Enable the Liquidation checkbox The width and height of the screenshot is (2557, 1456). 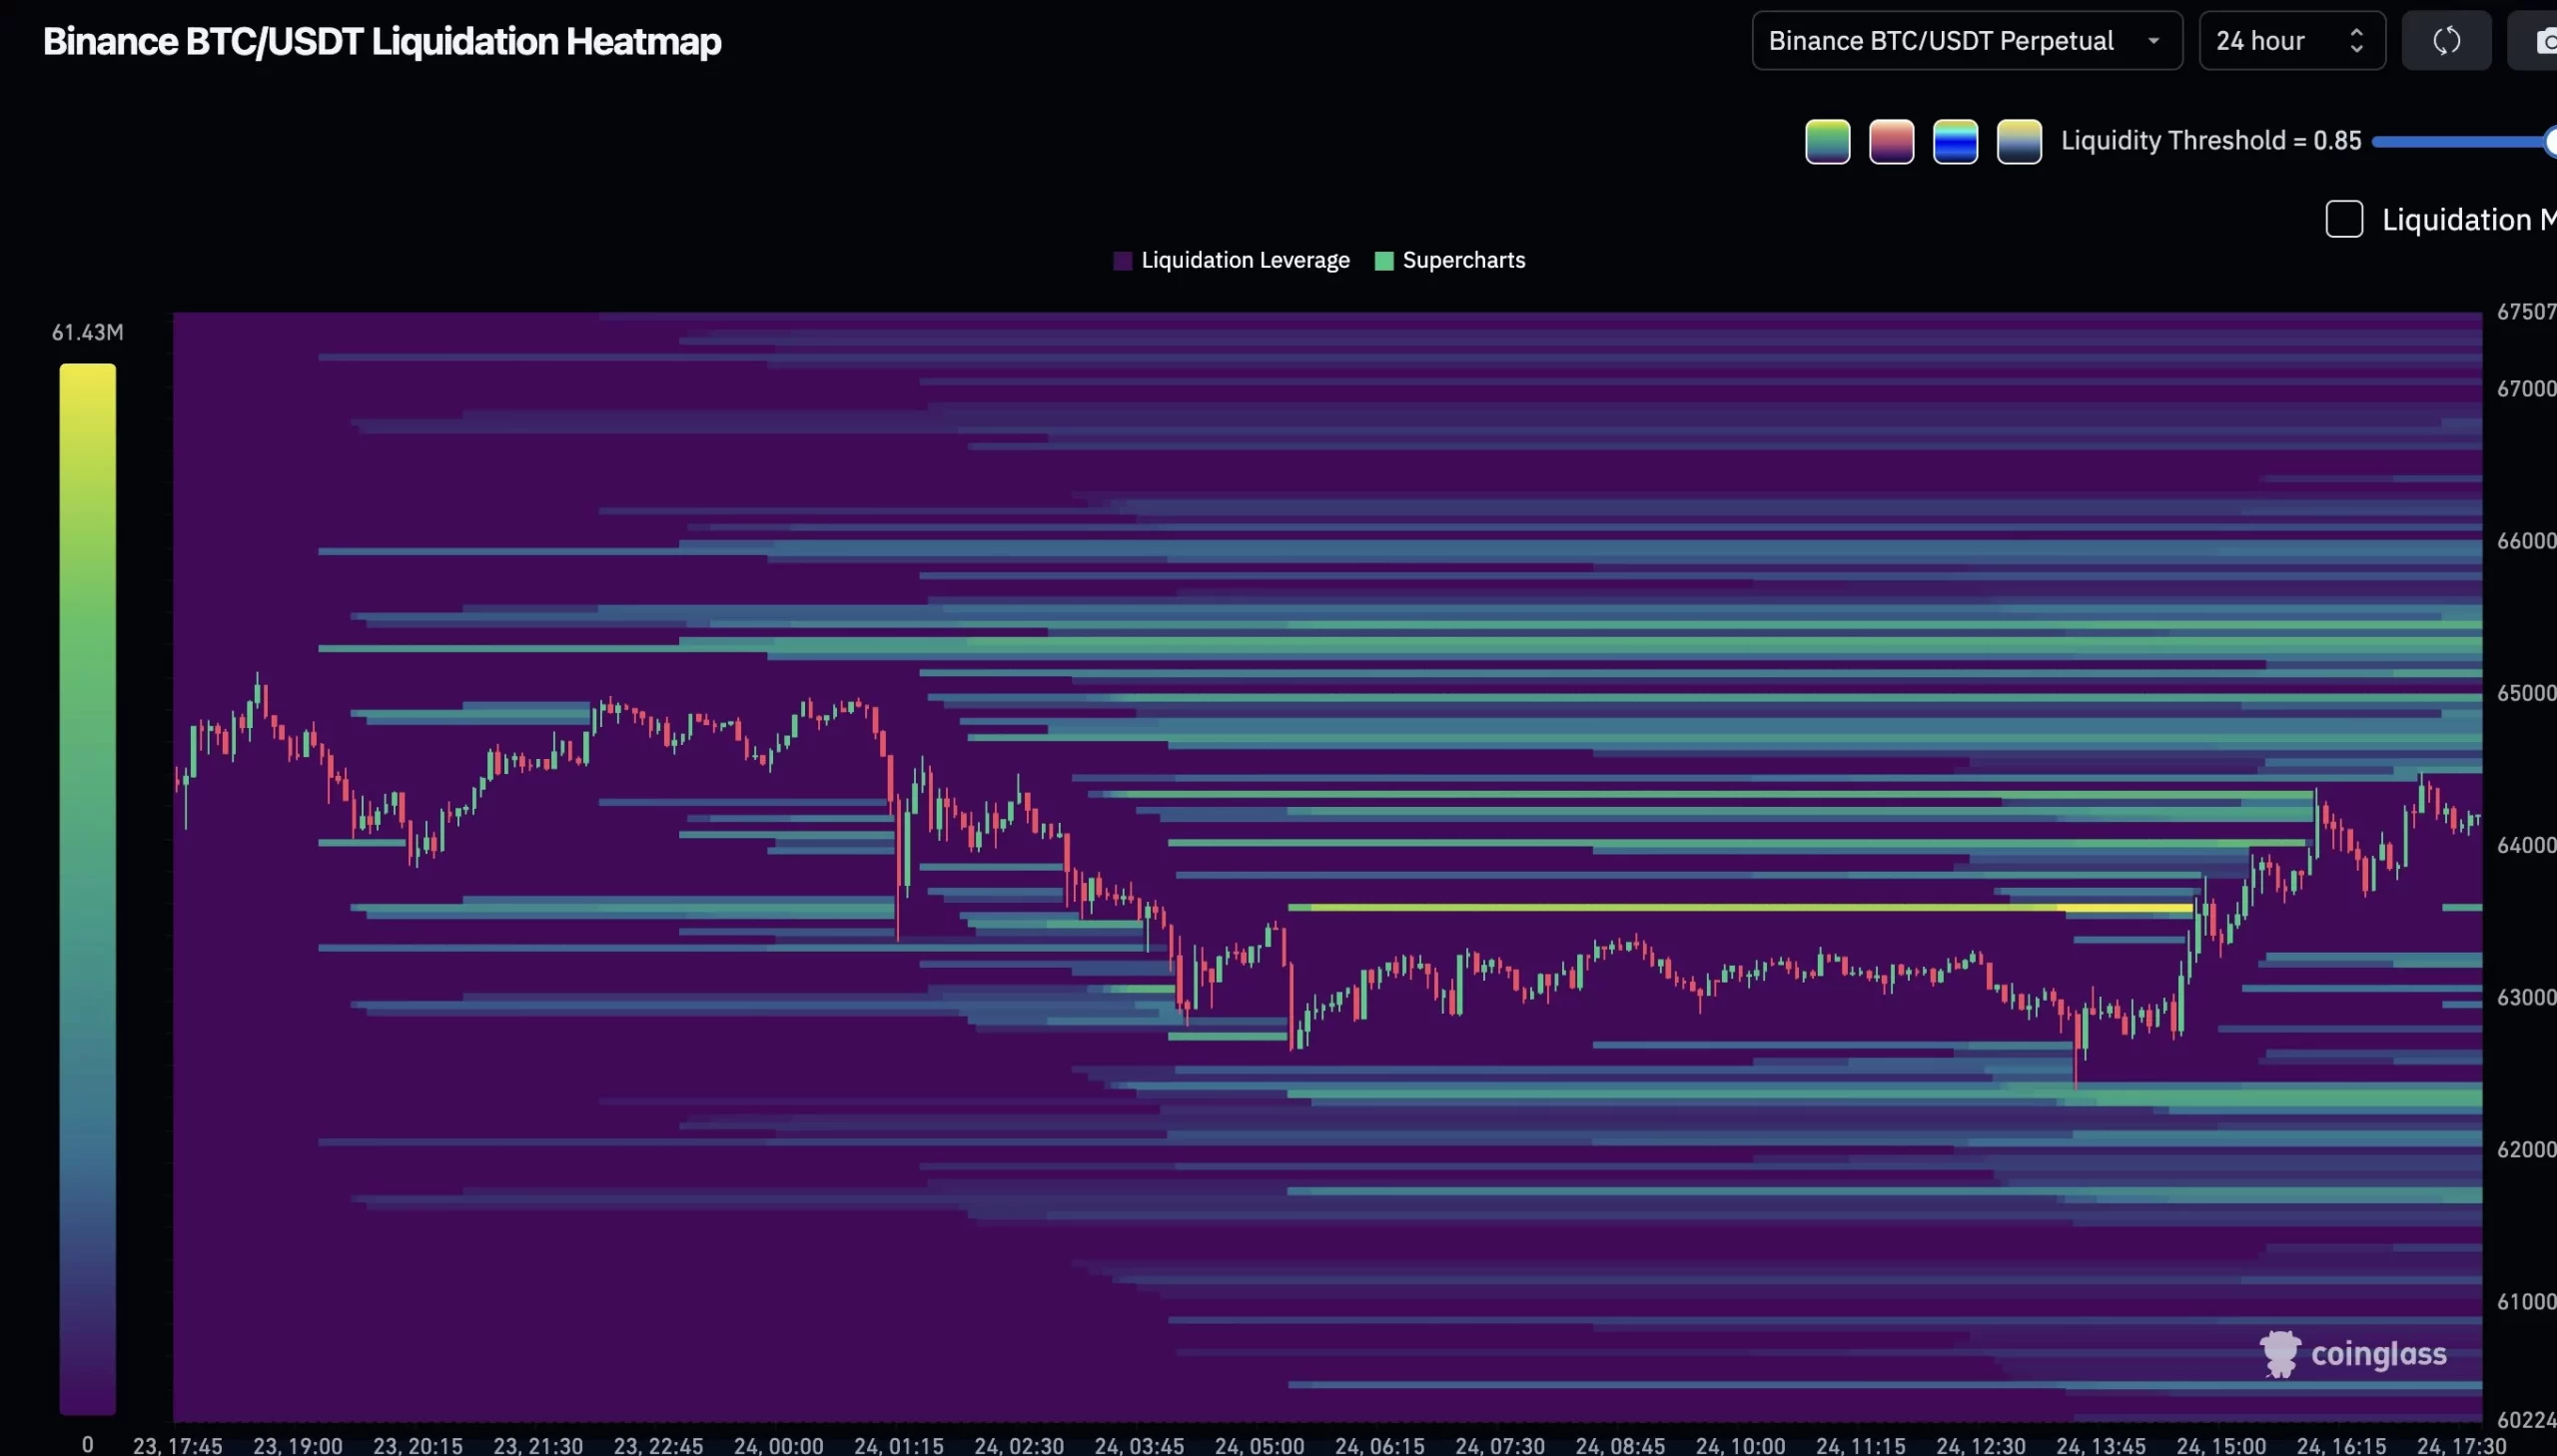coord(2344,219)
